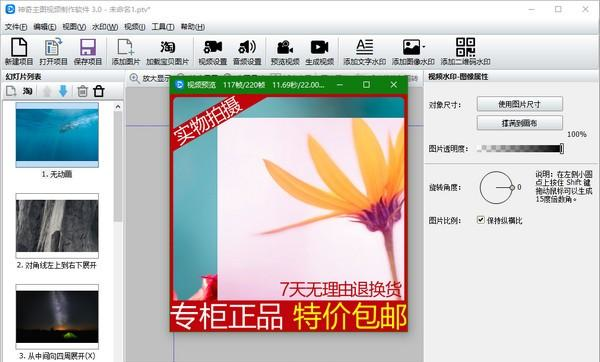Click the 旋转角度 rotation dial

(497, 188)
